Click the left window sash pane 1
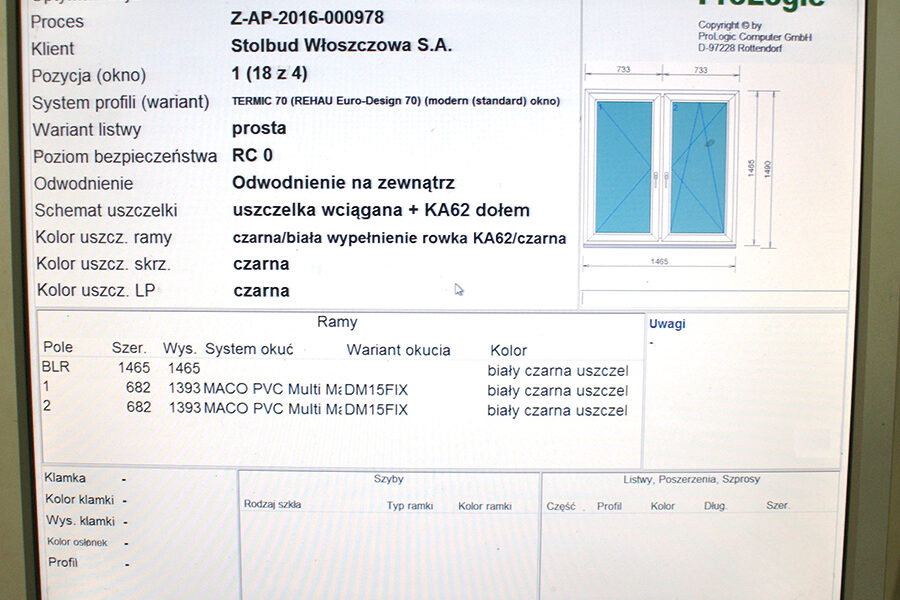The image size is (900, 600). pos(623,167)
